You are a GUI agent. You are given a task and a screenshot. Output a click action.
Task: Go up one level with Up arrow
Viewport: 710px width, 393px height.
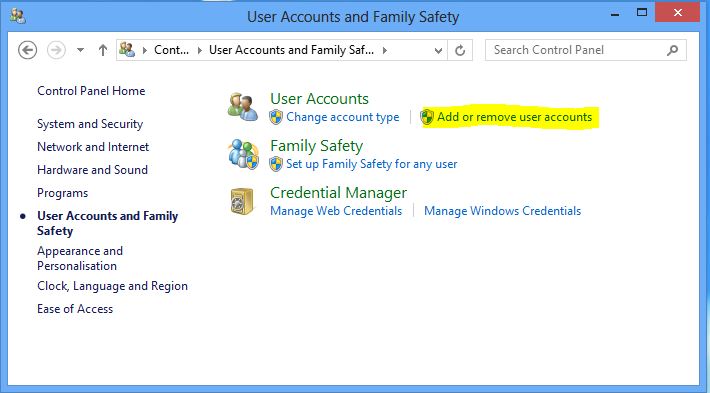(x=103, y=50)
